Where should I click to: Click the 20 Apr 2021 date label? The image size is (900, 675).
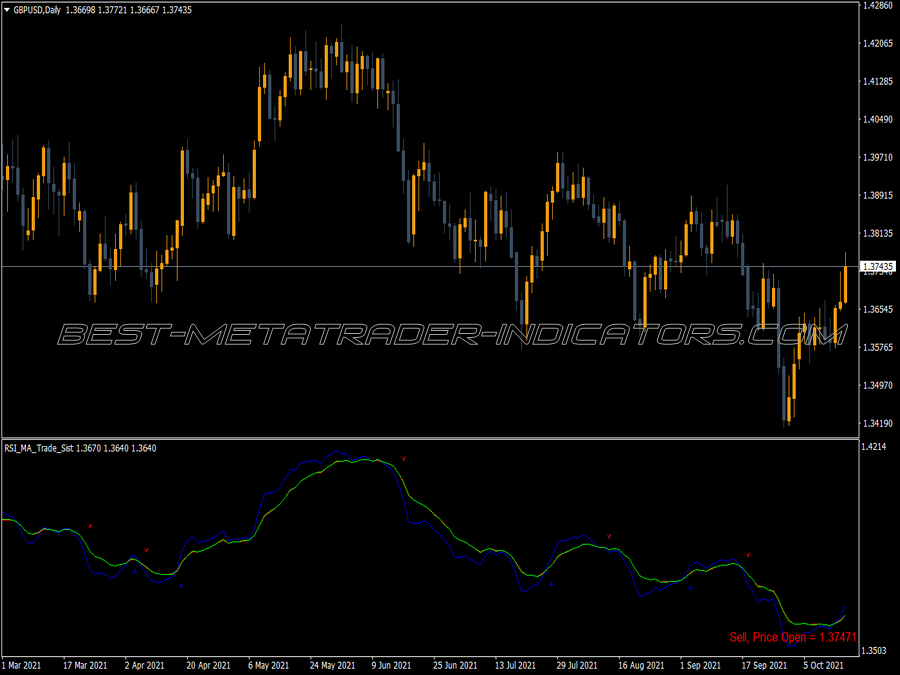point(208,666)
